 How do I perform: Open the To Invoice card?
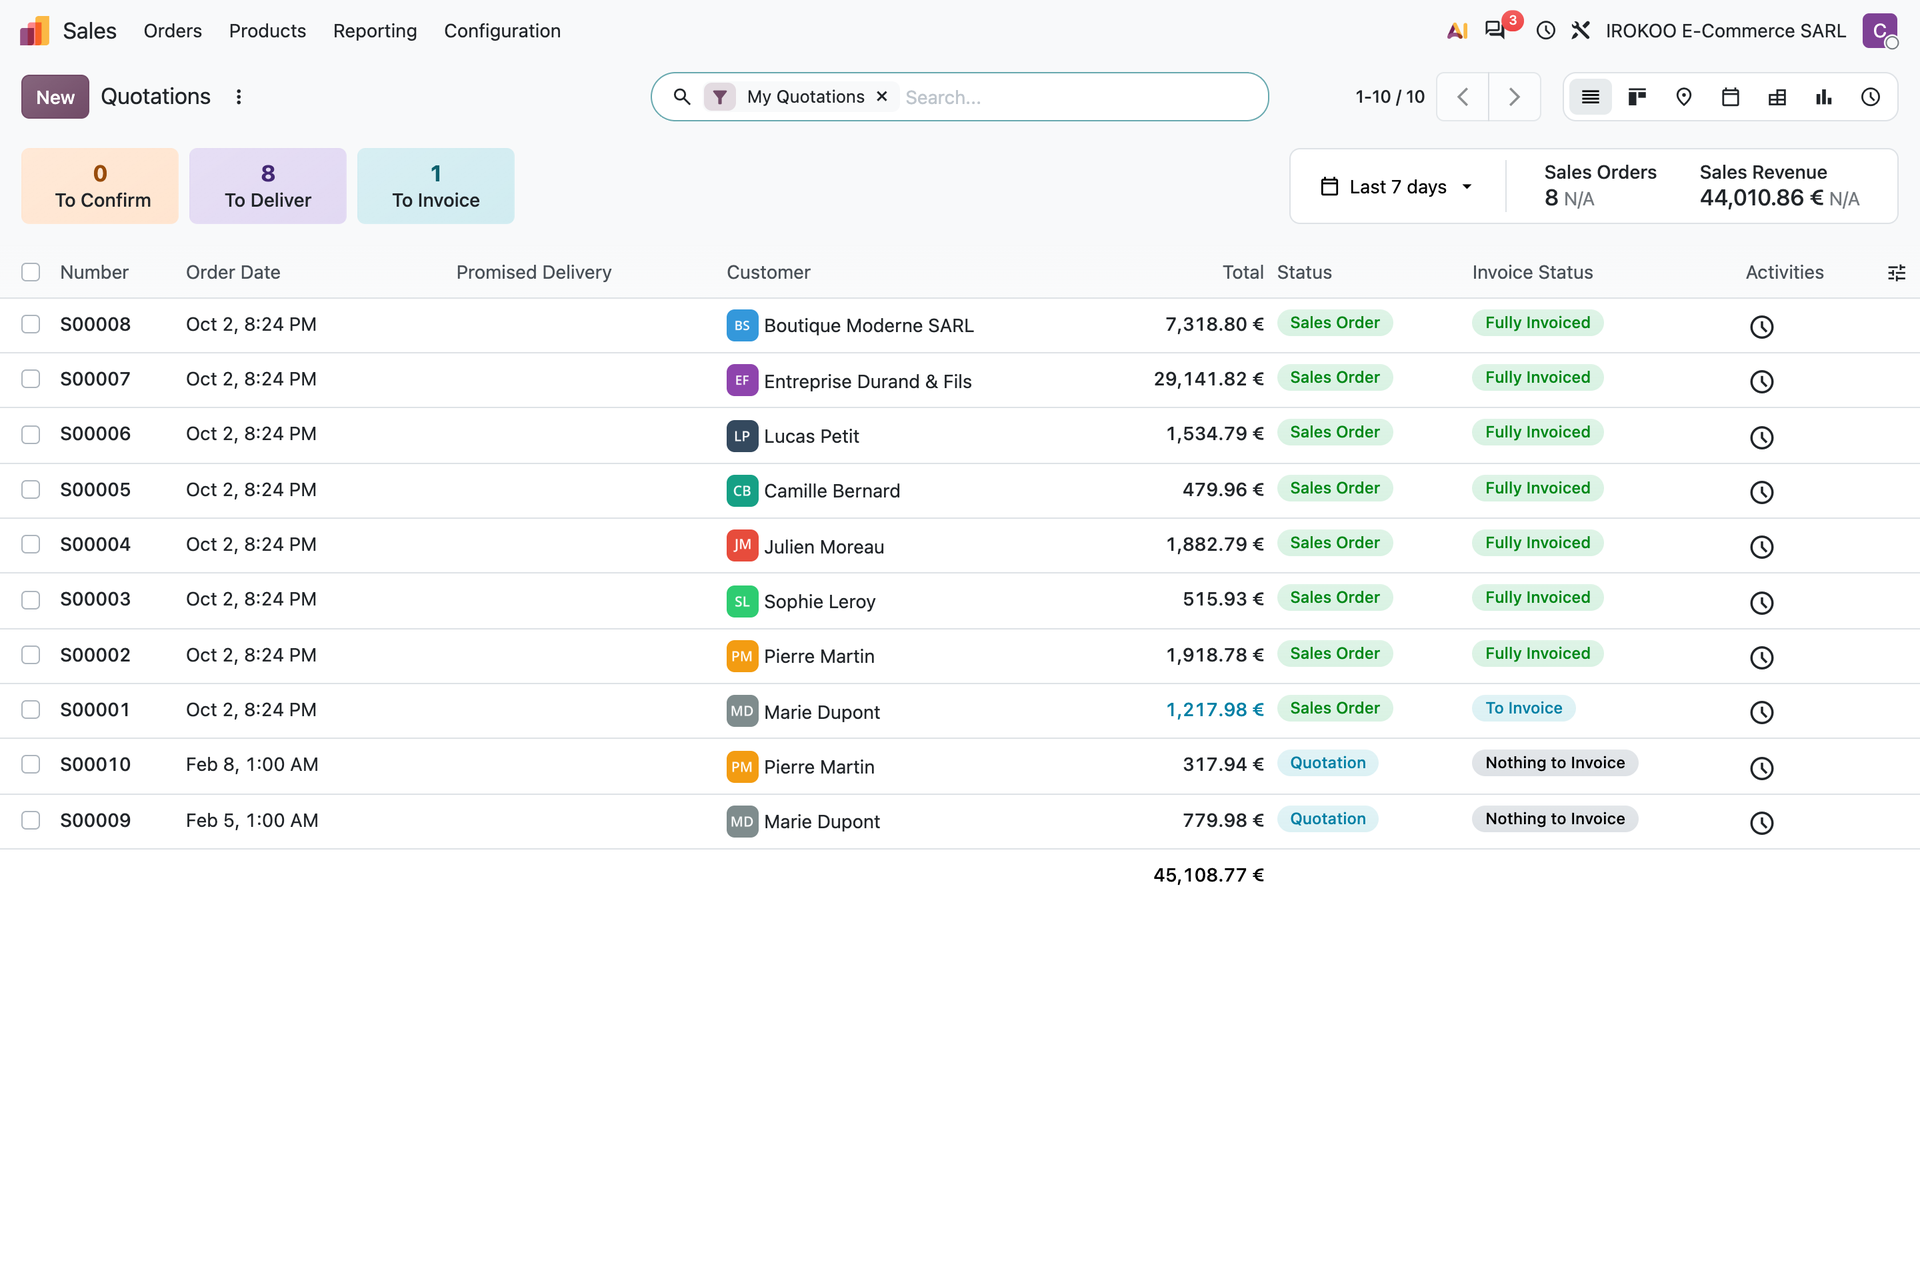tap(436, 186)
